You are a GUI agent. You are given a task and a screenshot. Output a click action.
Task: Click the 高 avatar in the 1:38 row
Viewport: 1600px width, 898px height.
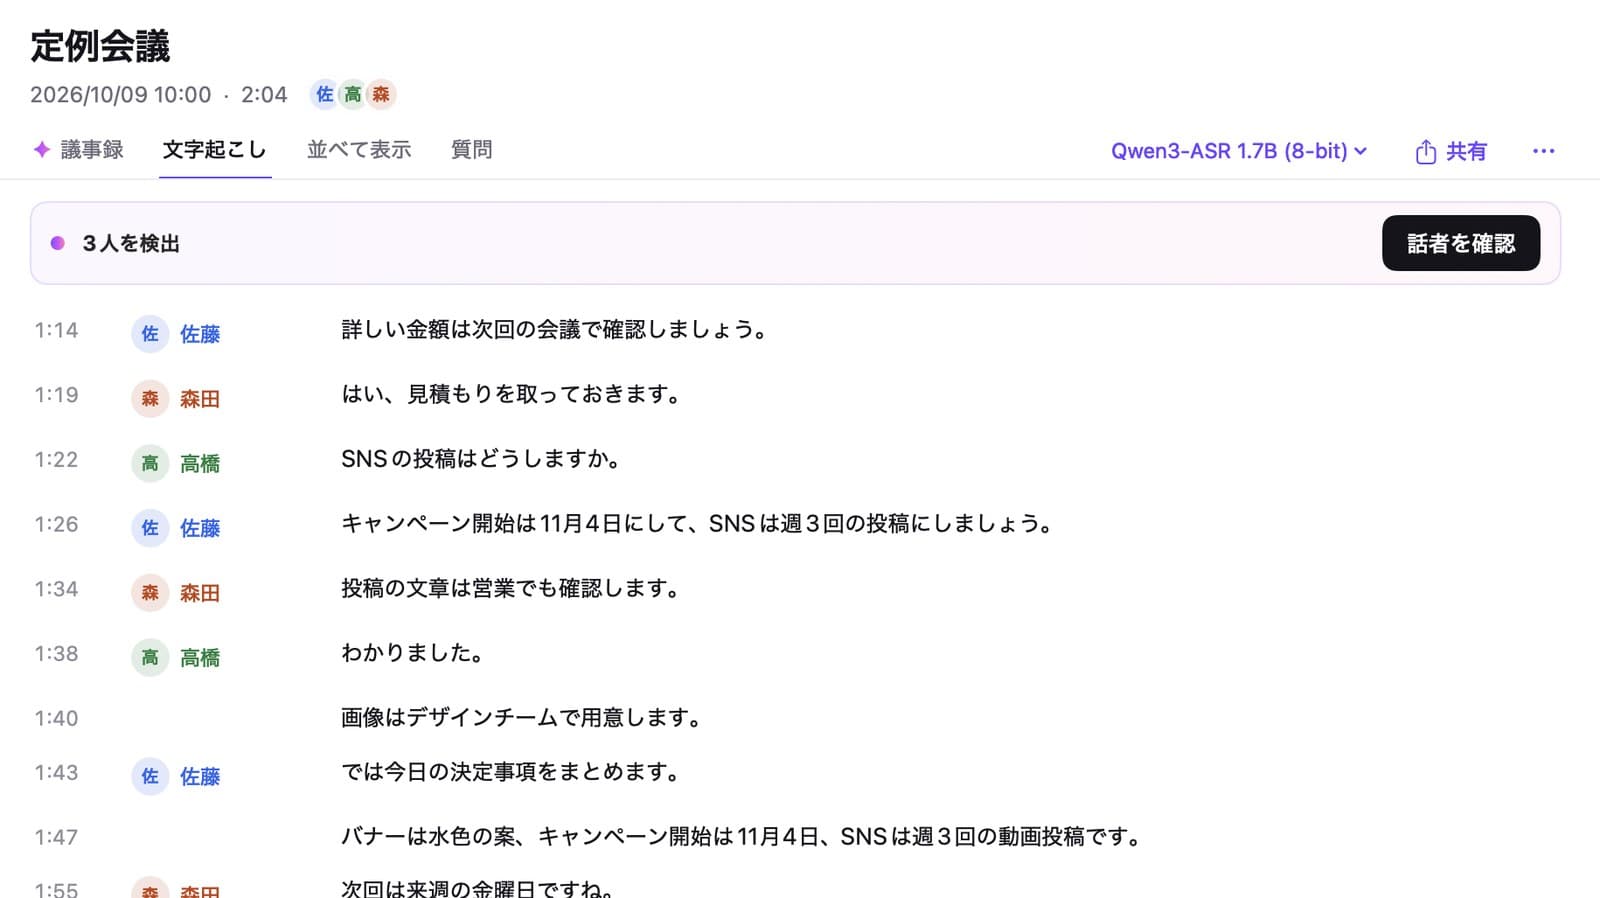click(150, 658)
